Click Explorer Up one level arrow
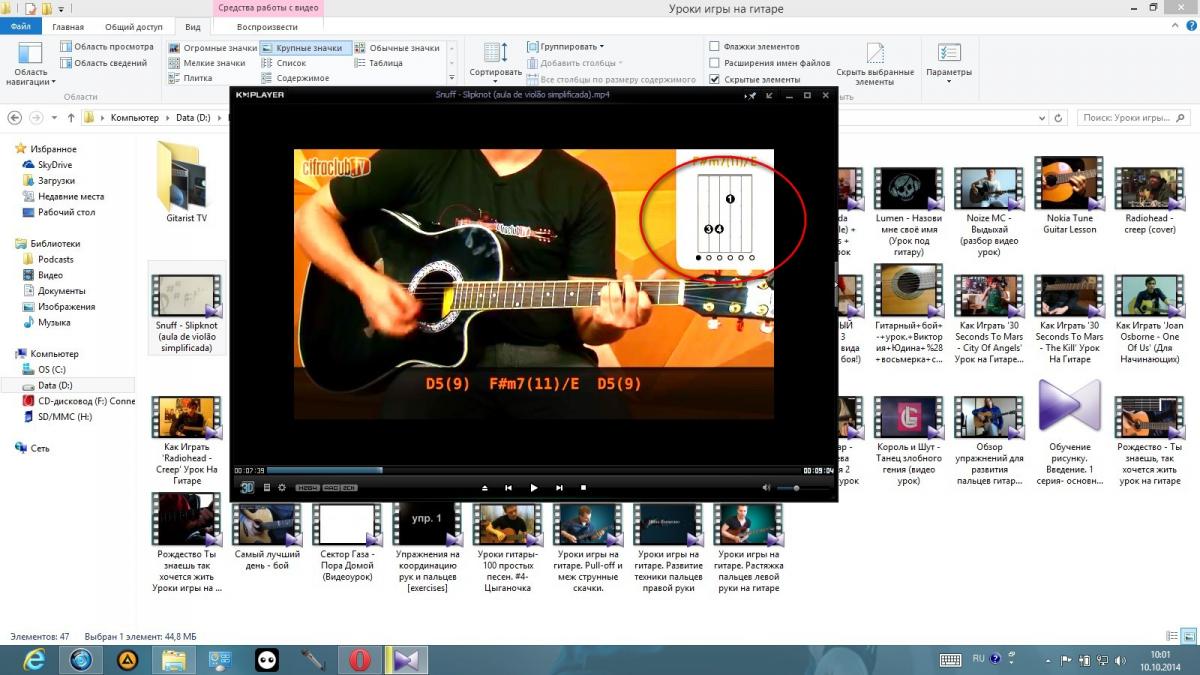 point(71,118)
